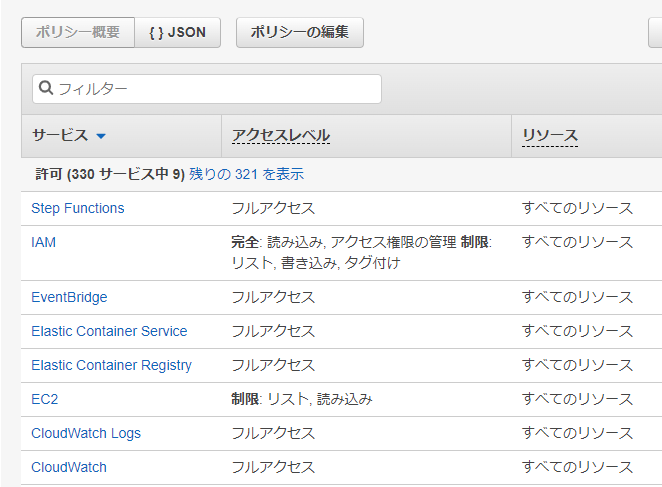The image size is (662, 487).
Task: Click the ポリシーの編集 button
Action: tap(300, 33)
